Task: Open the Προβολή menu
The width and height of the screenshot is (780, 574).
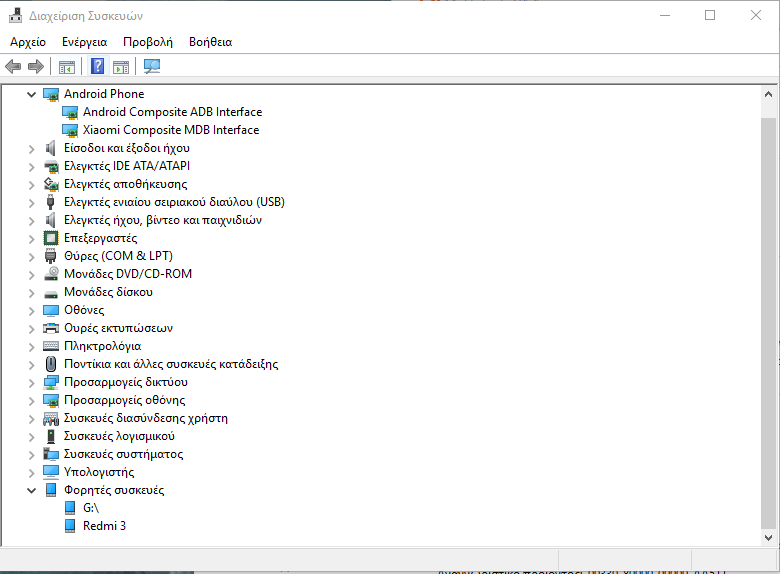Action: (x=148, y=42)
